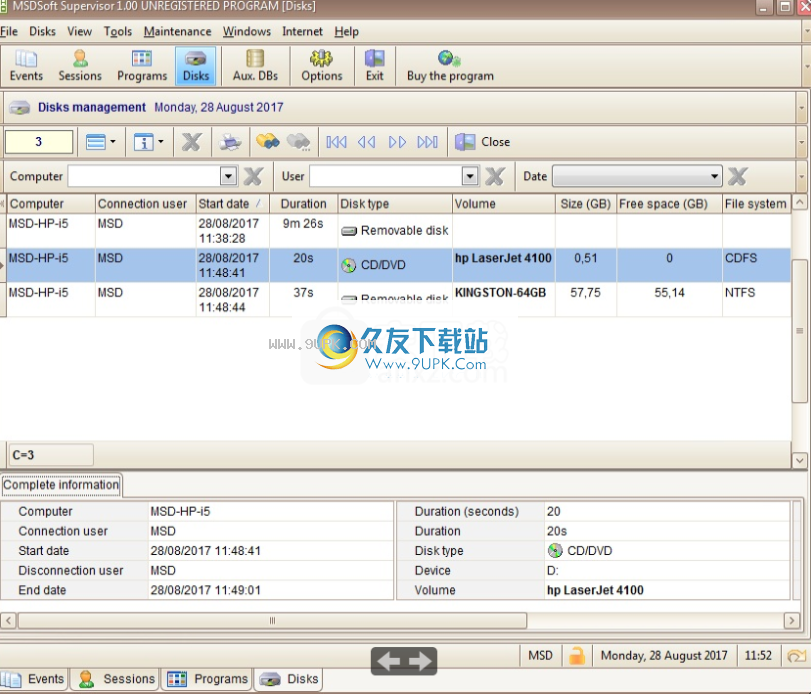Sort by Volume column header
Image resolution: width=811 pixels, height=694 pixels.
pyautogui.click(x=504, y=204)
